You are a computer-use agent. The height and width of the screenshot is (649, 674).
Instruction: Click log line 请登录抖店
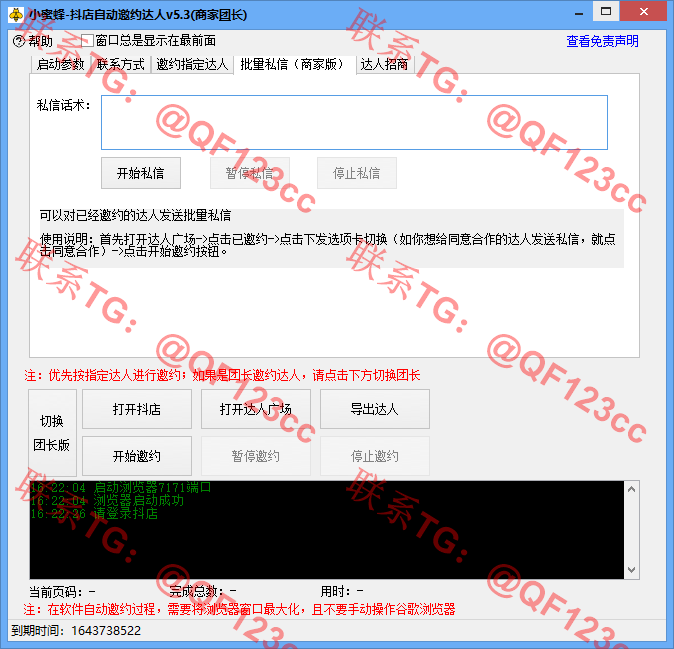tap(94, 513)
